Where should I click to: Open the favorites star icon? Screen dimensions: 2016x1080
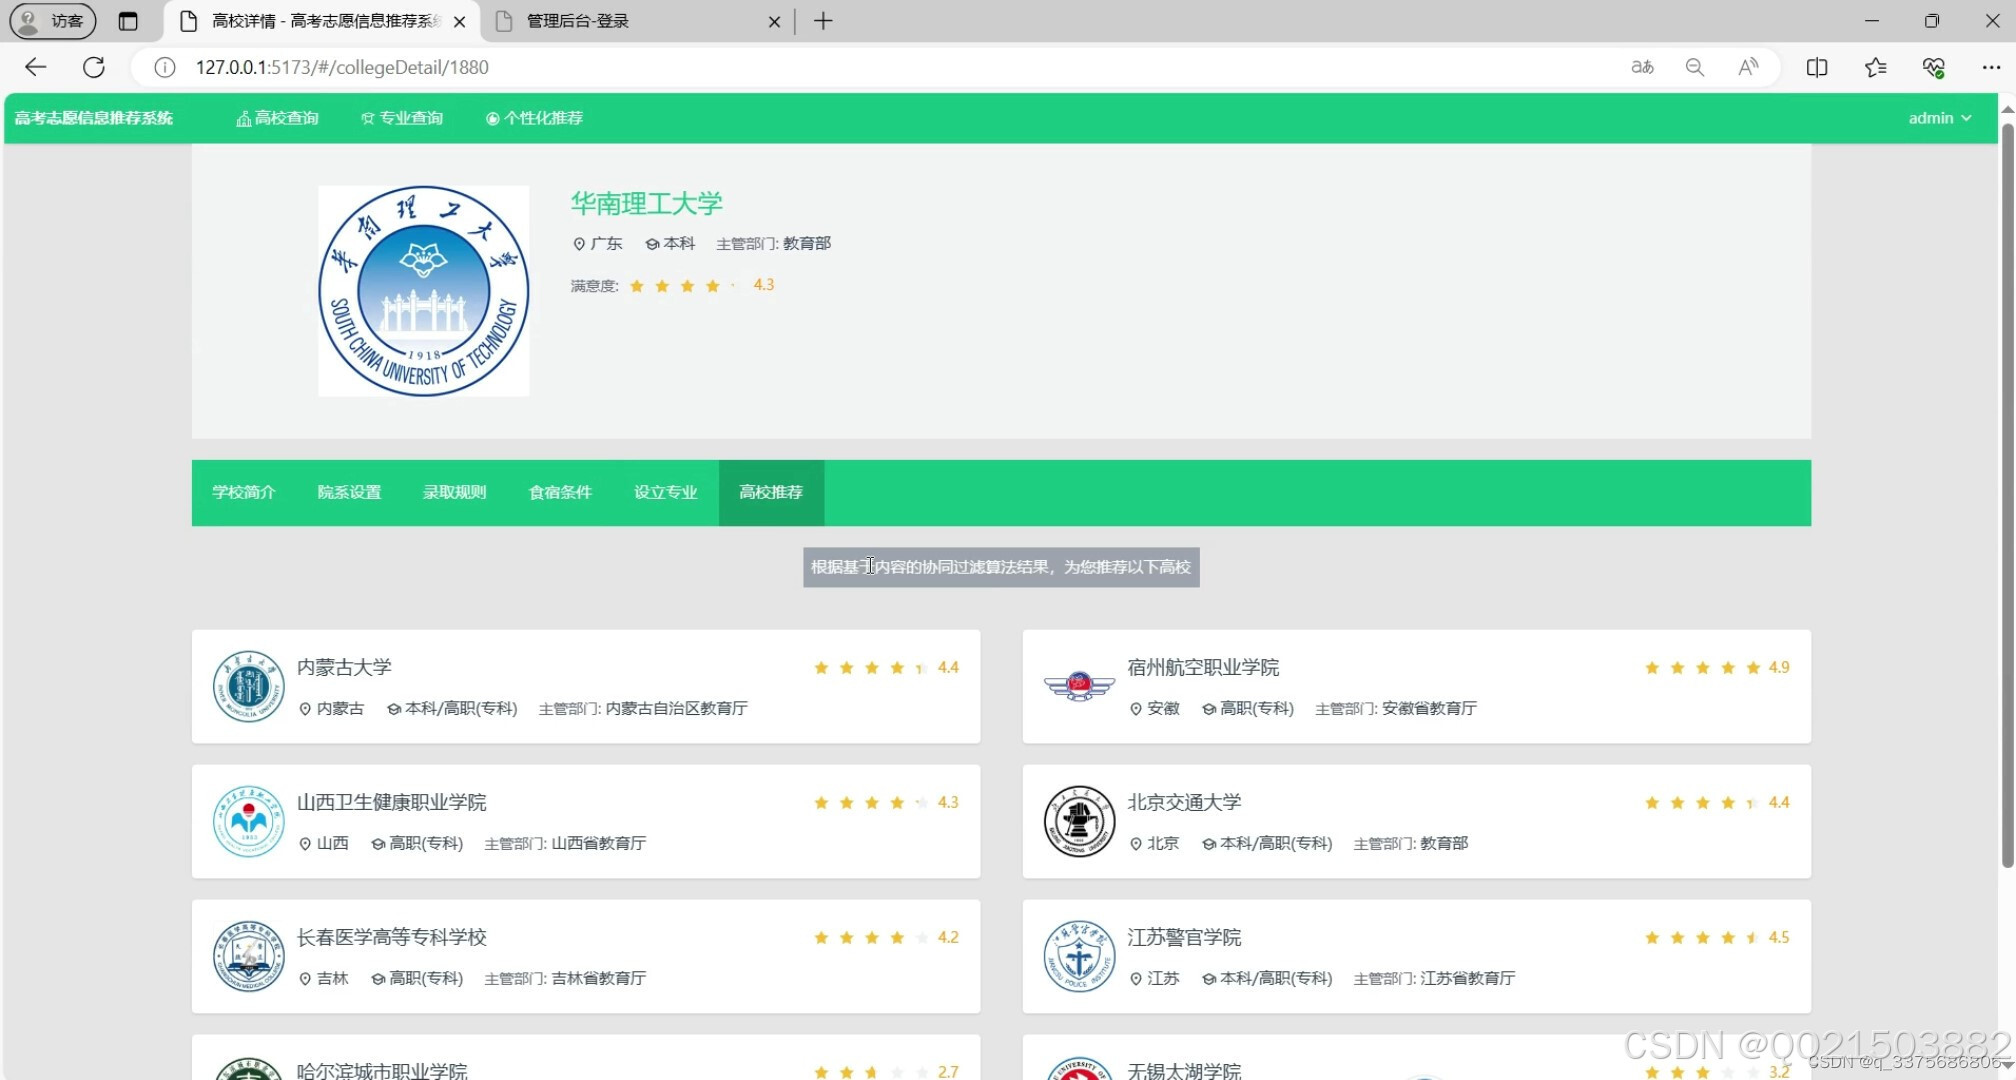point(1875,67)
